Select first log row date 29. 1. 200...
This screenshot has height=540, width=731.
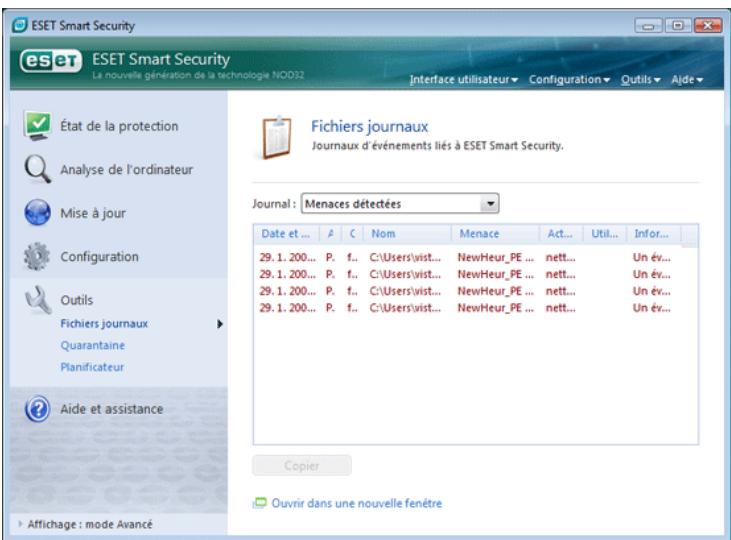pyautogui.click(x=287, y=257)
